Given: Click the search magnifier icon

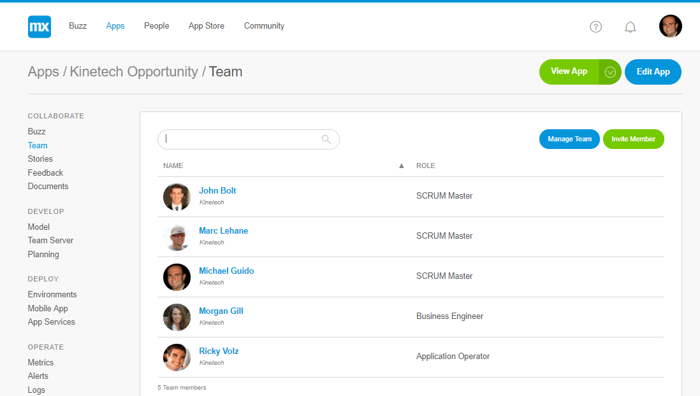Looking at the screenshot, I should coord(326,139).
